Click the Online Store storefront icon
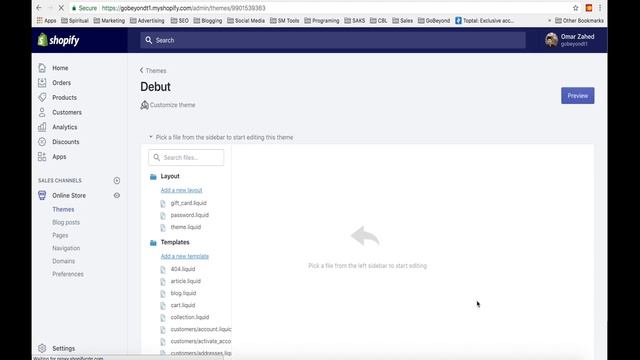The image size is (640, 360). 42,195
